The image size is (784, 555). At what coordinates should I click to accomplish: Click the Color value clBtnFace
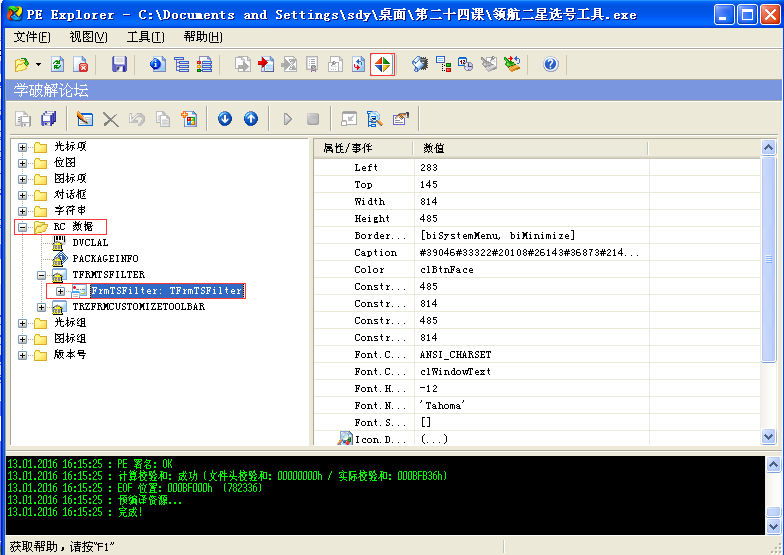click(446, 270)
